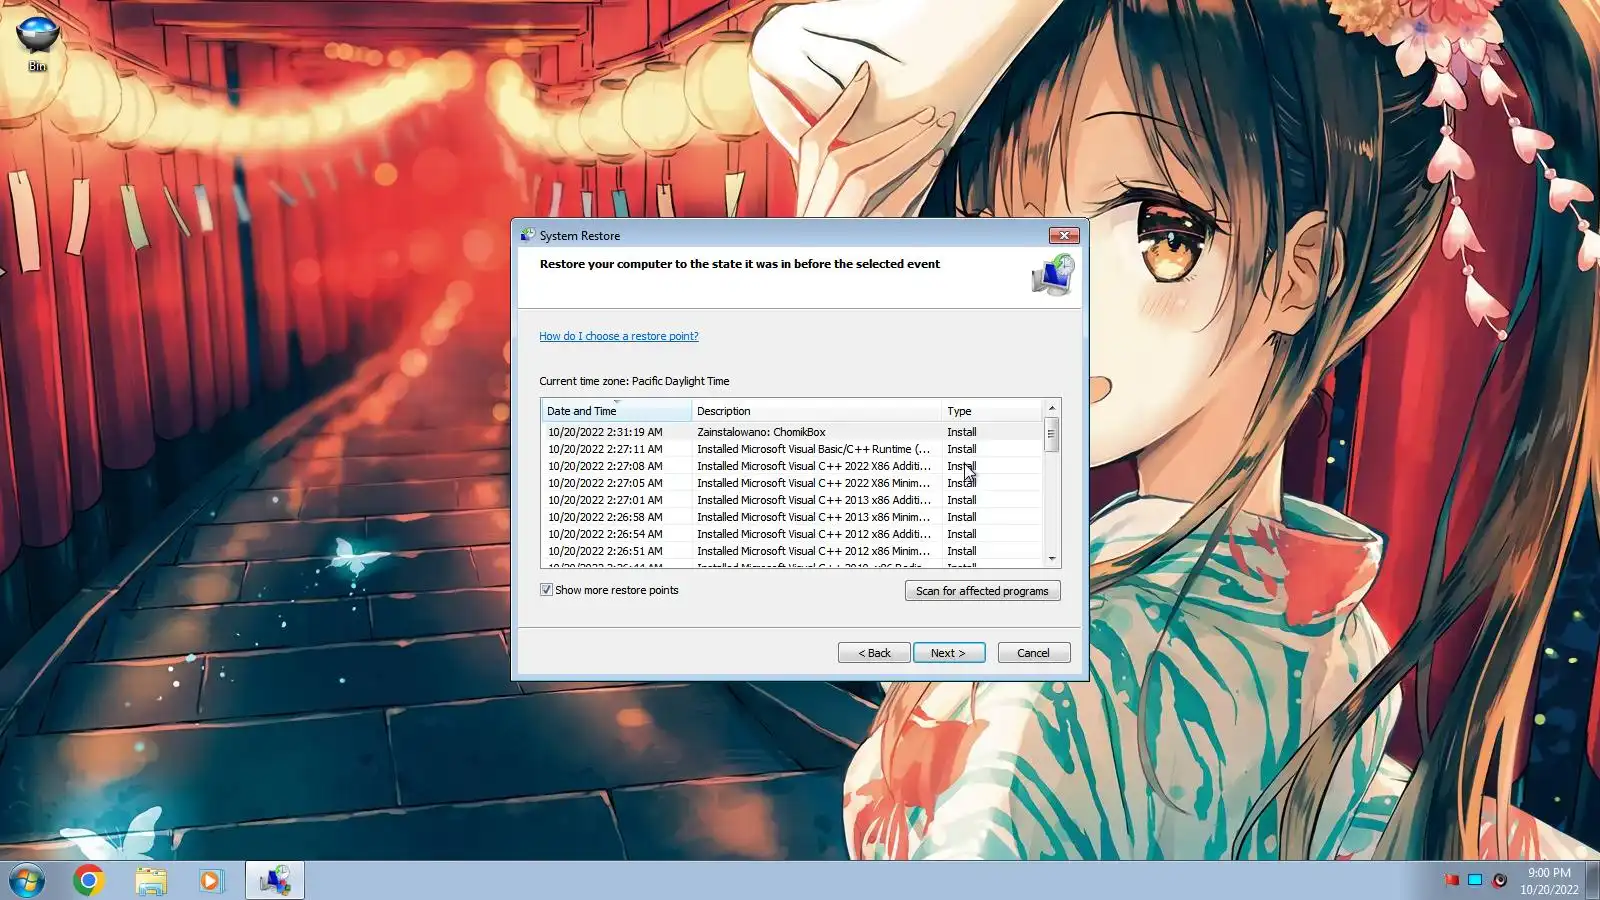1600x900 pixels.
Task: Open the volume speaker tray icon
Action: 1499,880
